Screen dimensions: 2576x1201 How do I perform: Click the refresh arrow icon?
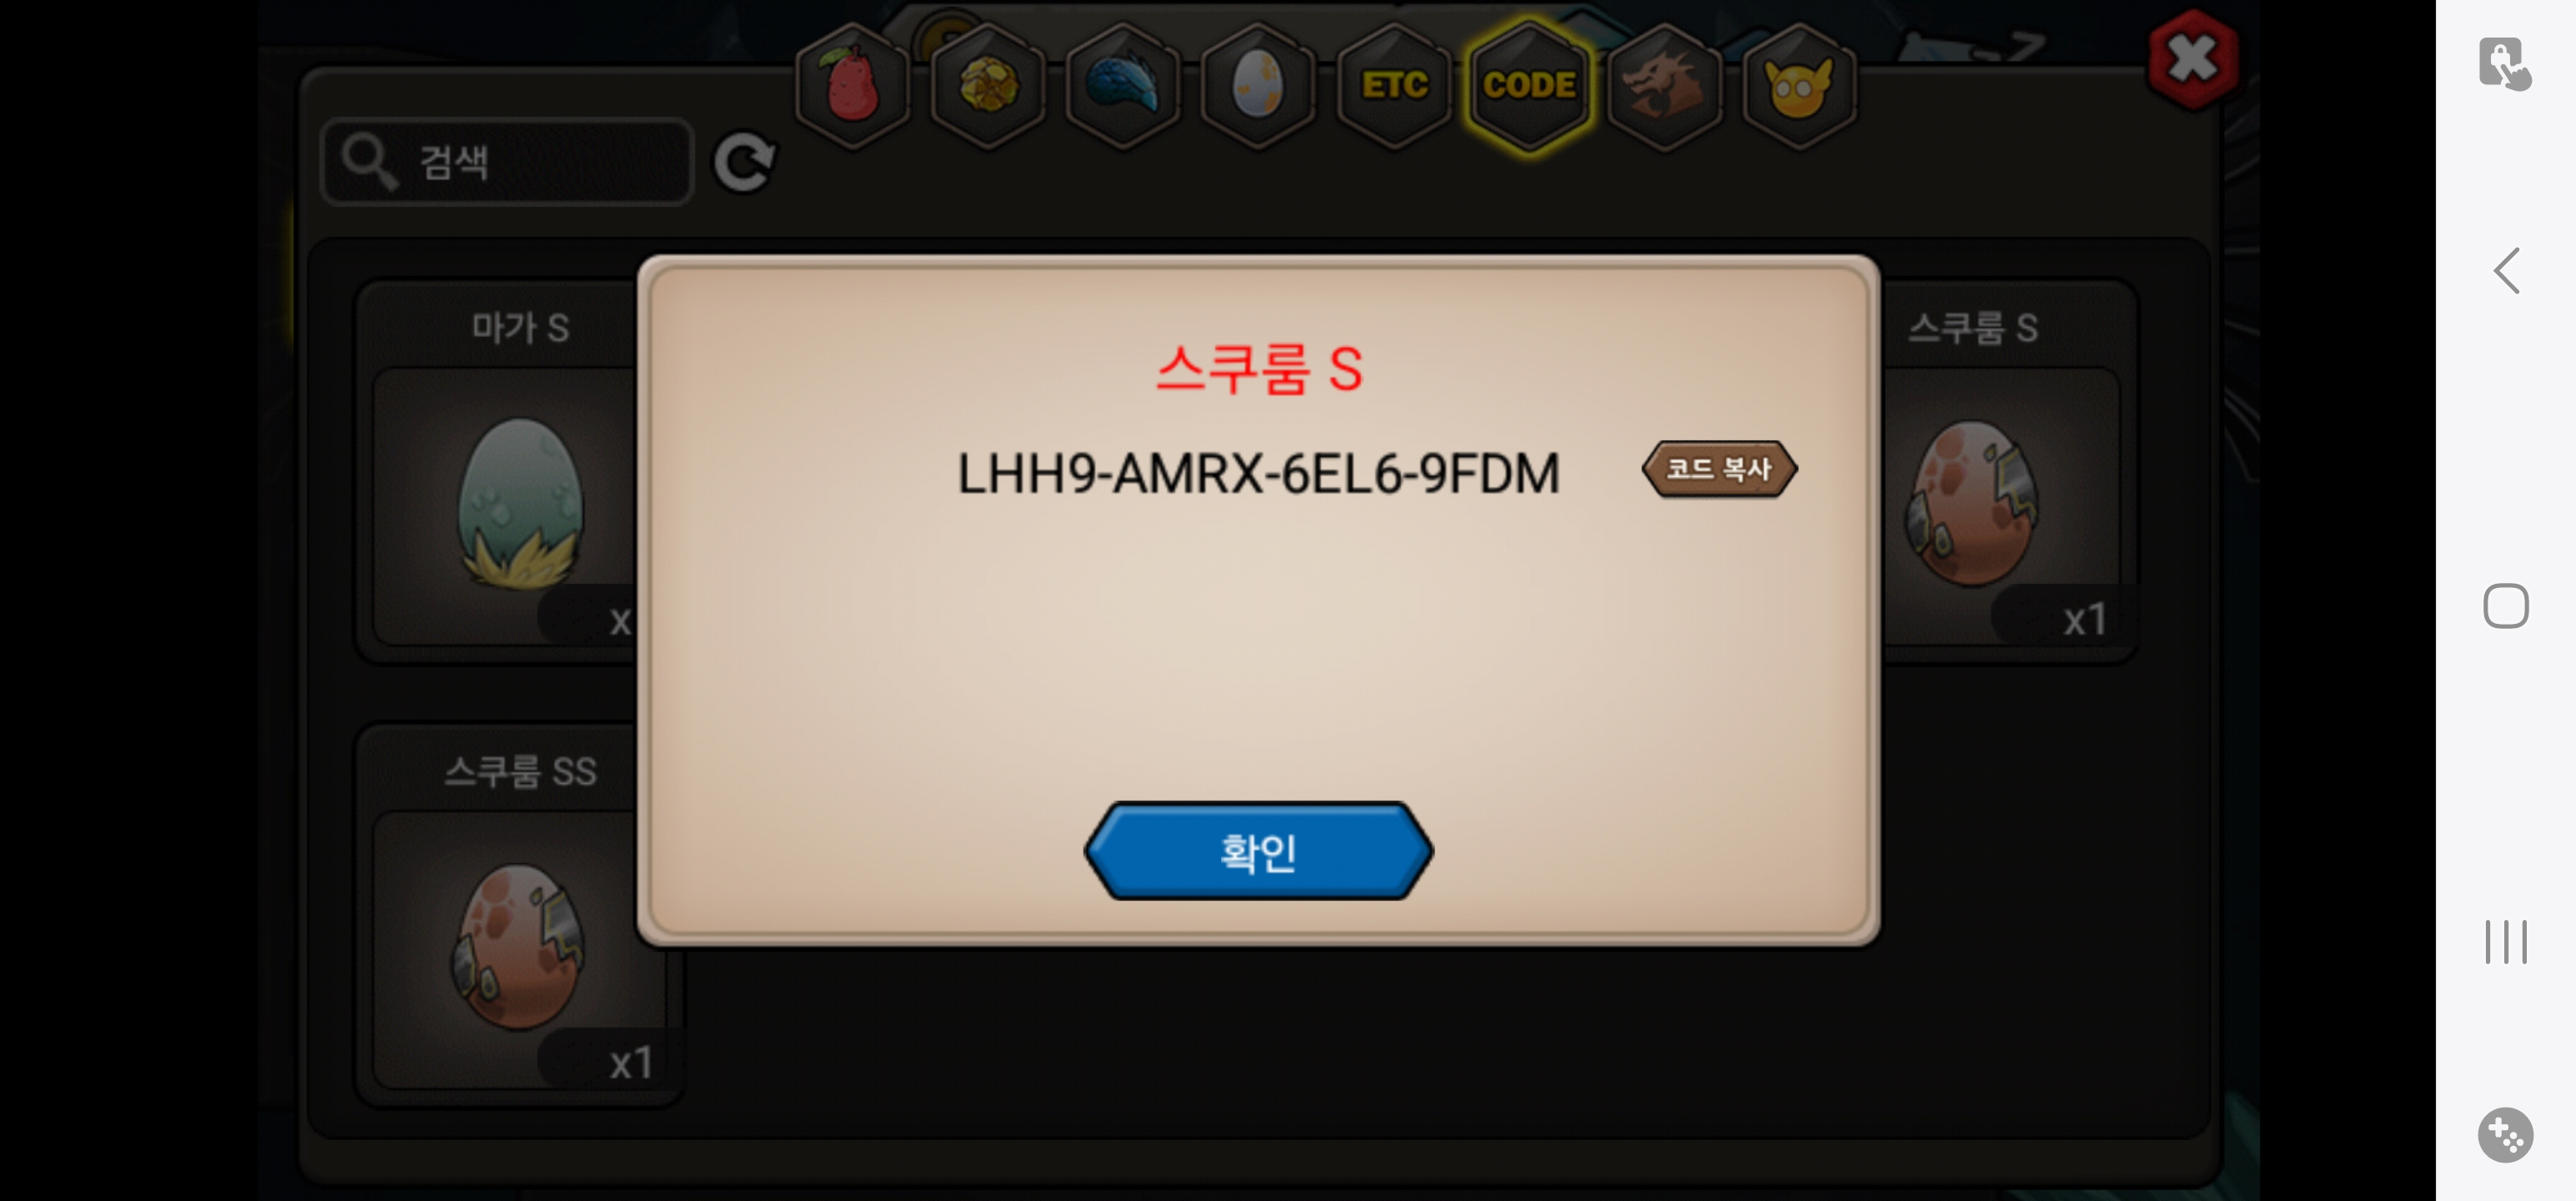coord(744,162)
